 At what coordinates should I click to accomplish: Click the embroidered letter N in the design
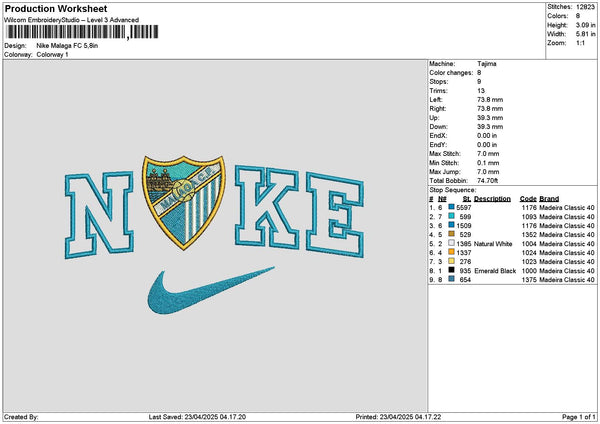point(99,215)
